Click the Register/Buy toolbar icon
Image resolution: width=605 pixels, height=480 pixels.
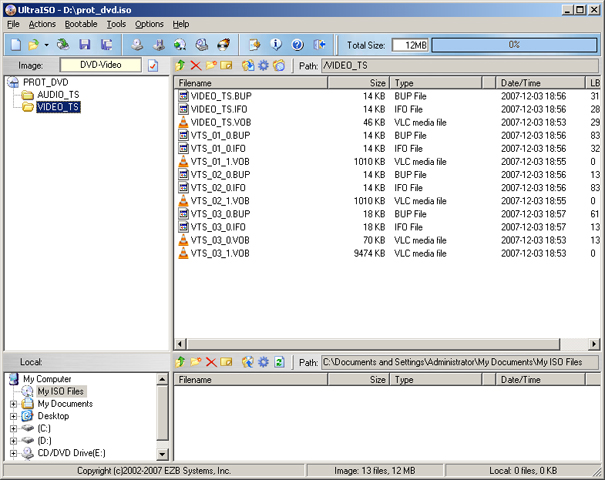point(255,45)
